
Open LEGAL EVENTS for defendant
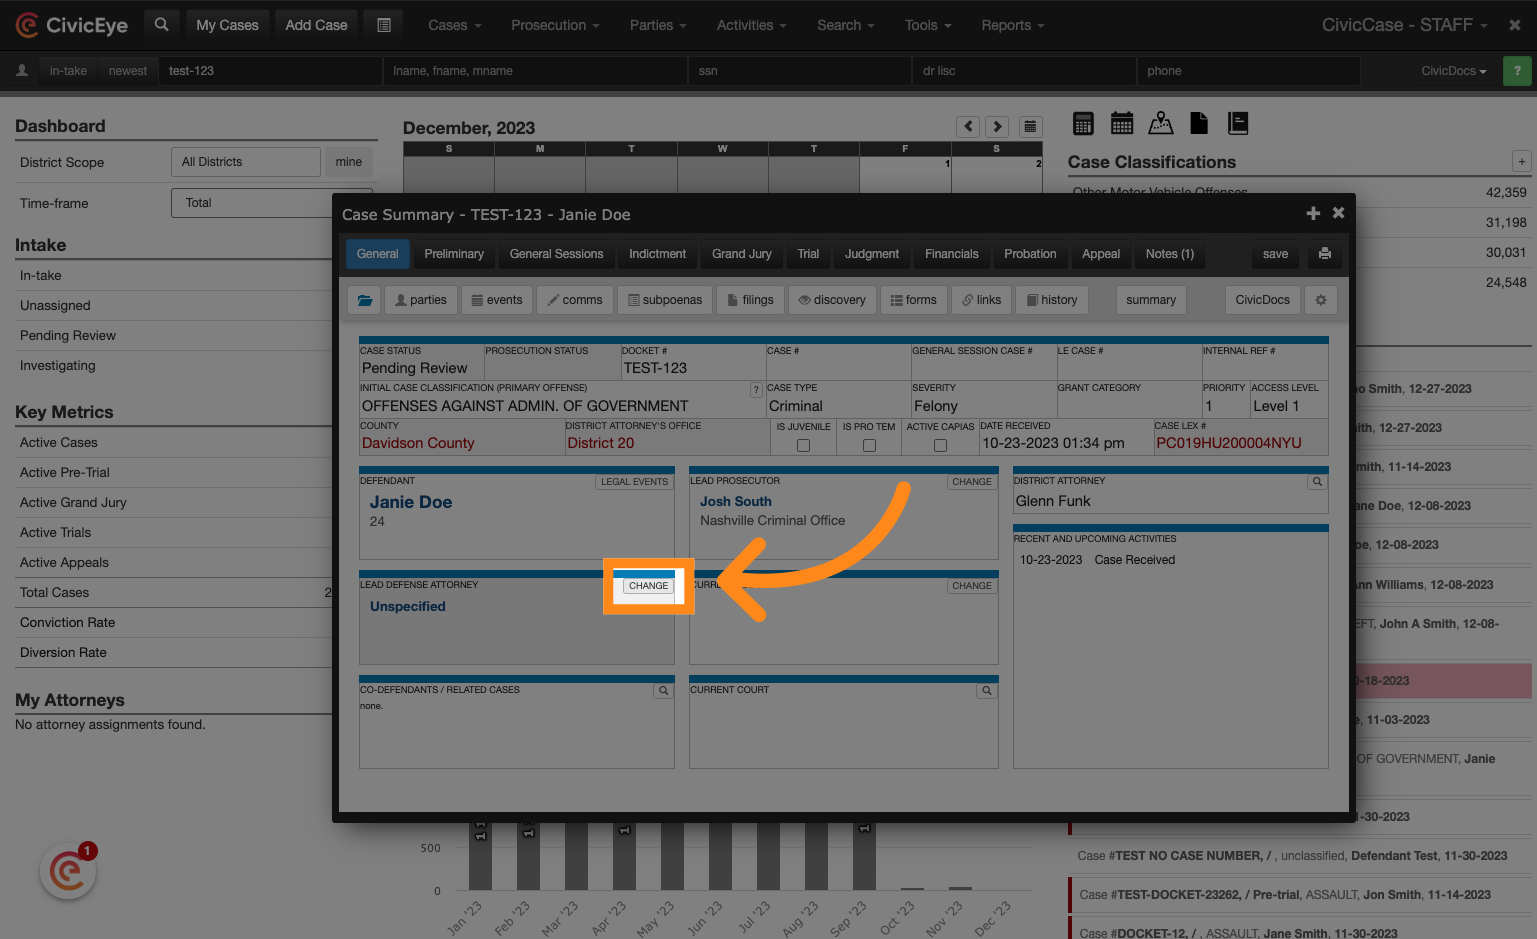tap(634, 482)
